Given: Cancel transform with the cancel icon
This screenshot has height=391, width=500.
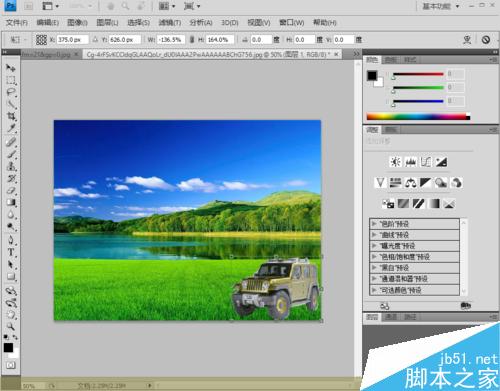Looking at the screenshot, I should pos(486,40).
